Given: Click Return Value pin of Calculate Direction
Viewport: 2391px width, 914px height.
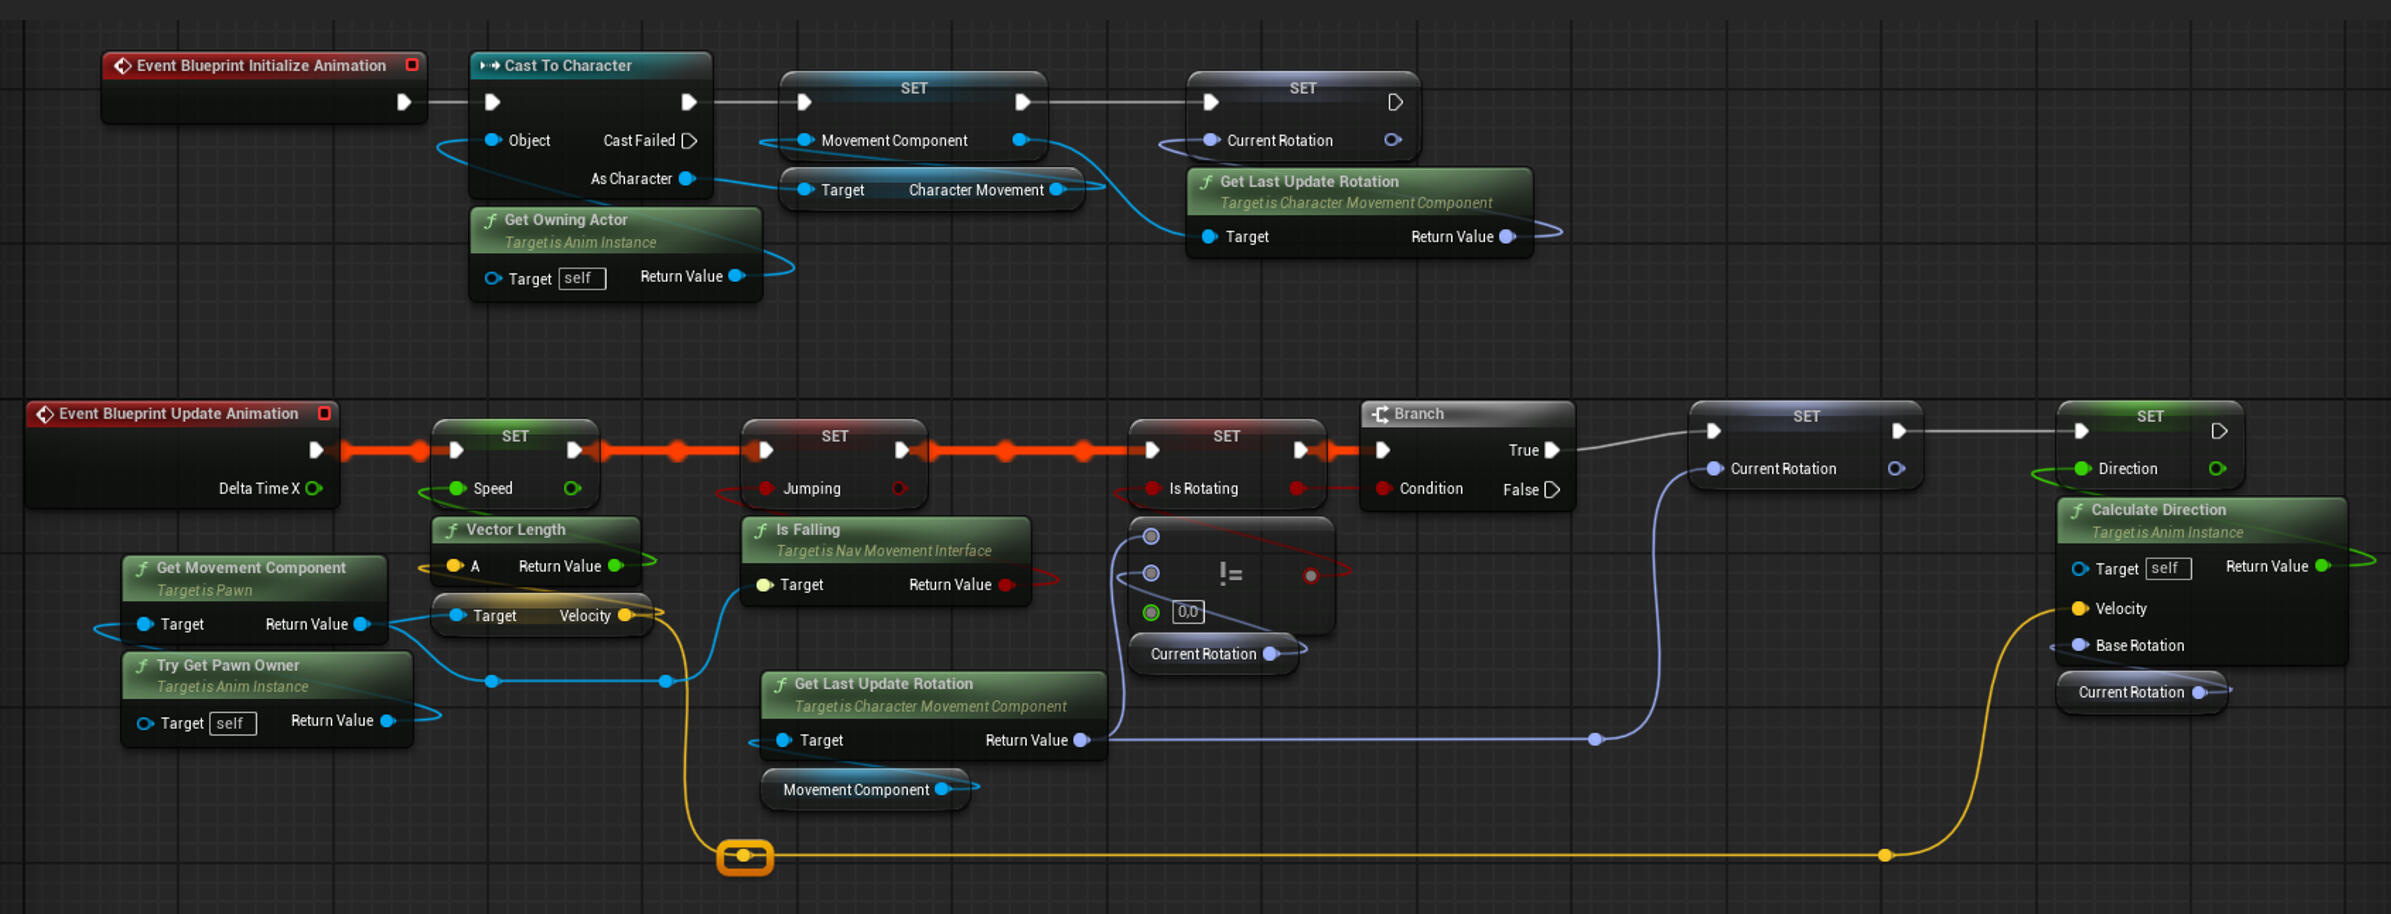Looking at the screenshot, I should click(x=2323, y=566).
